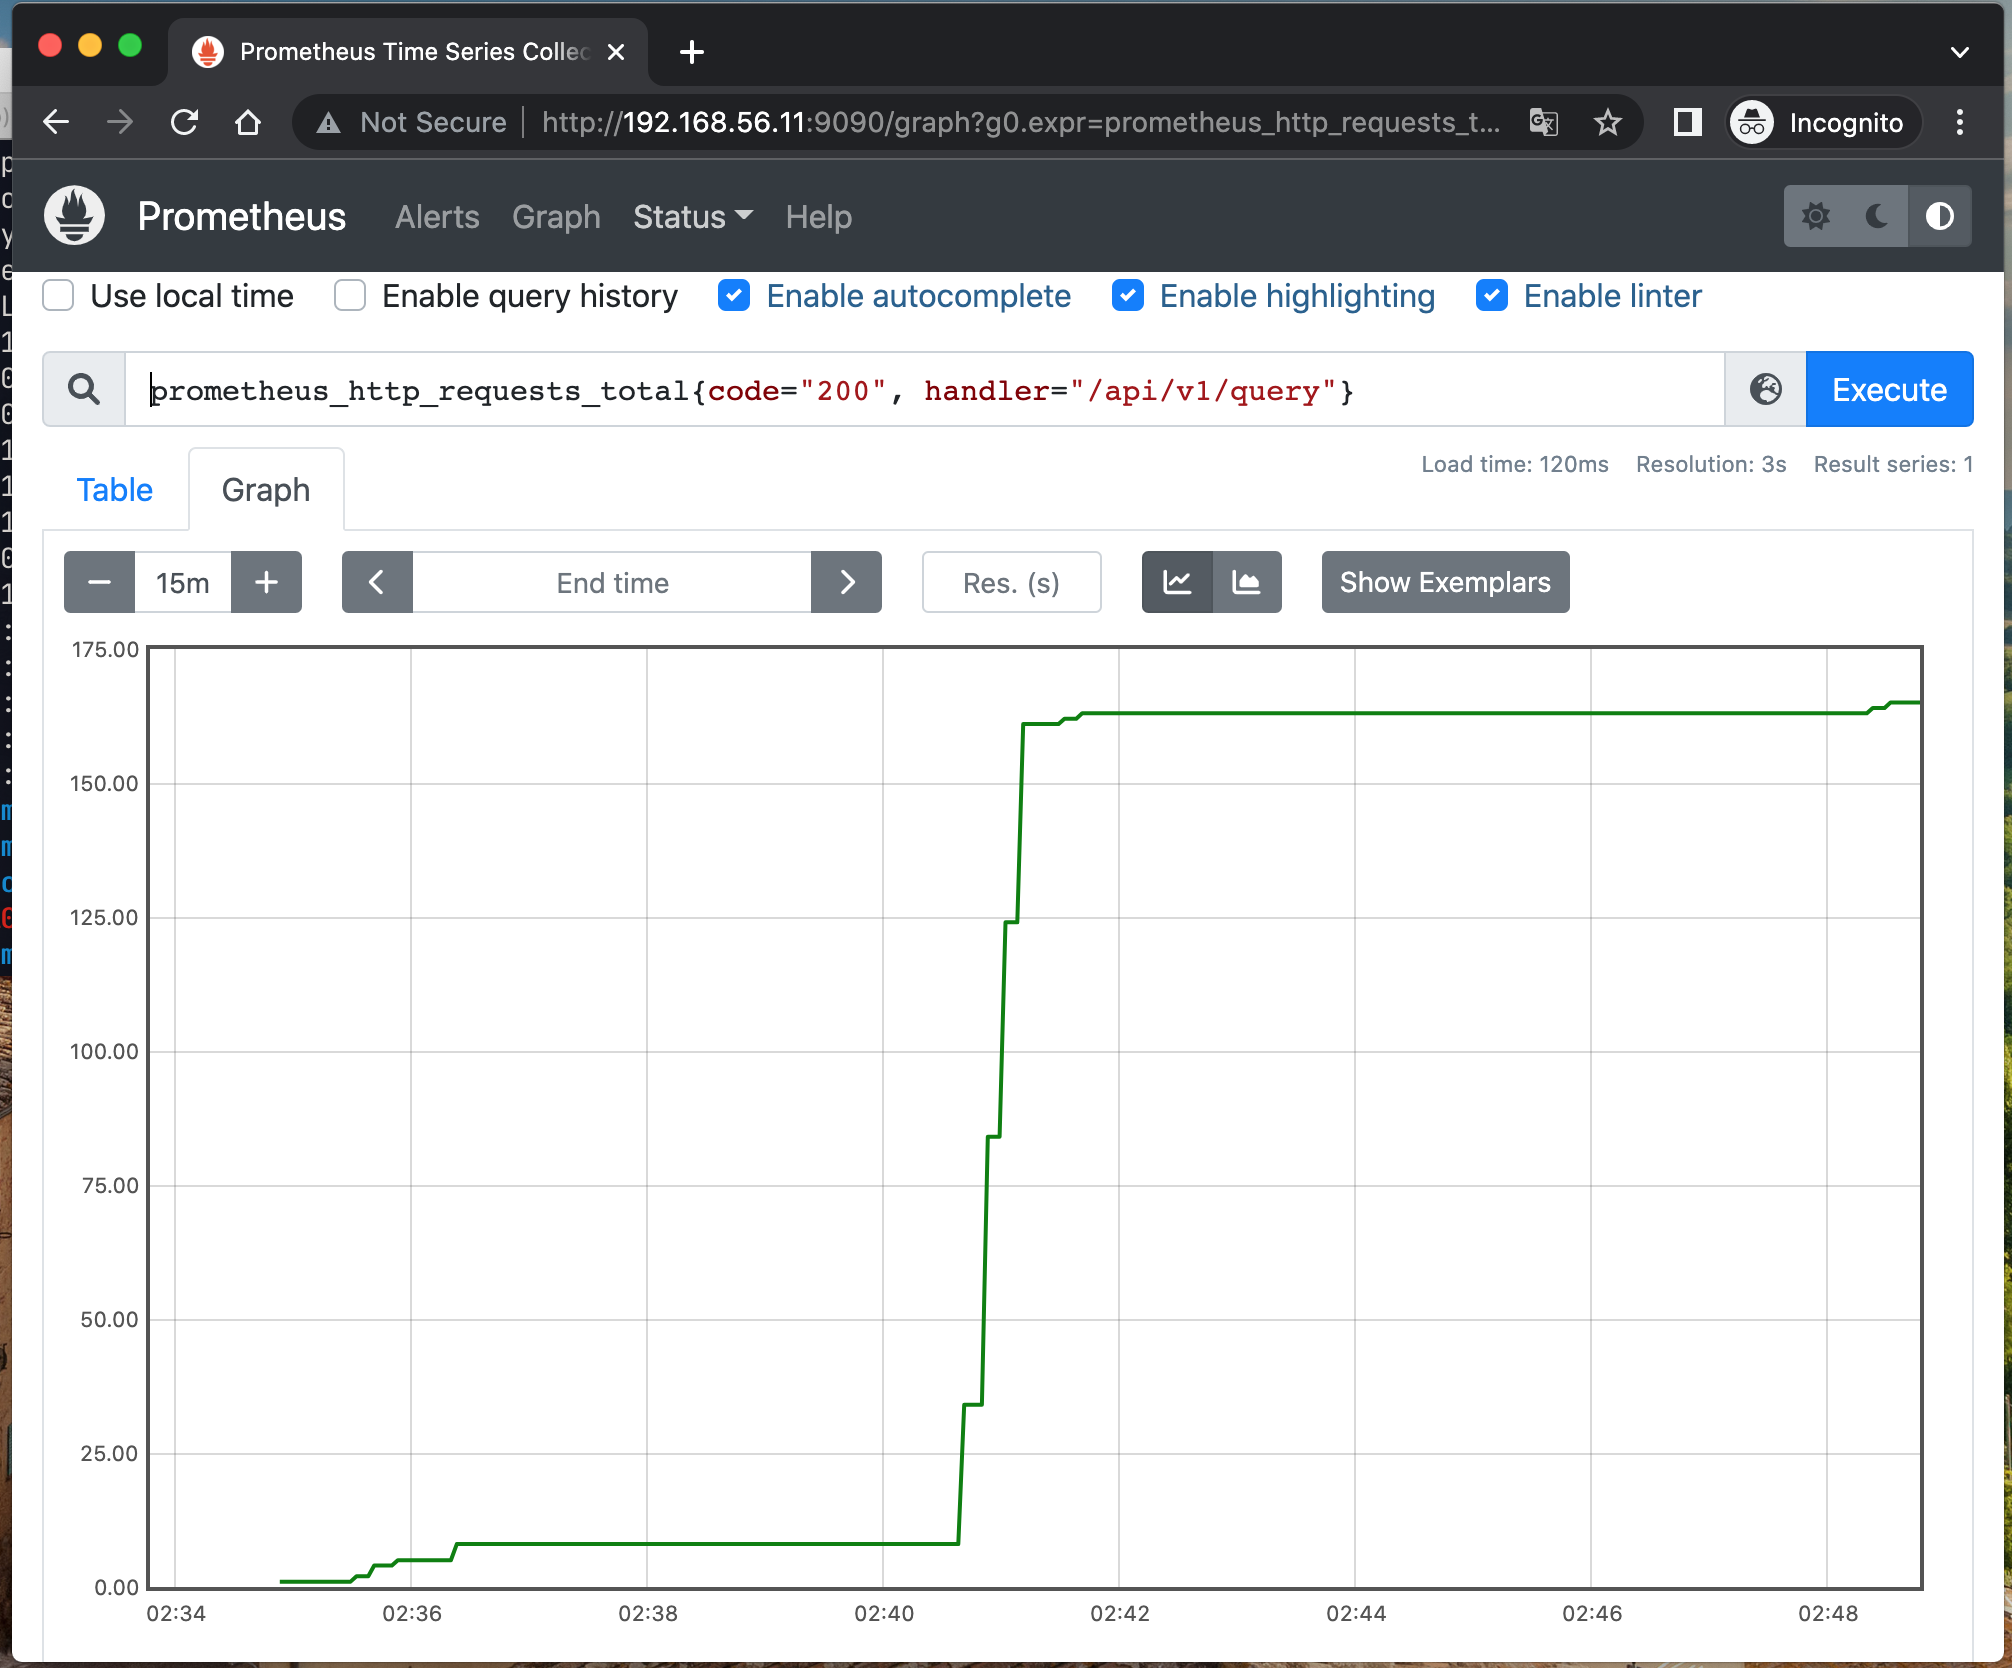
Task: Translate this page icon
Action: click(1544, 122)
